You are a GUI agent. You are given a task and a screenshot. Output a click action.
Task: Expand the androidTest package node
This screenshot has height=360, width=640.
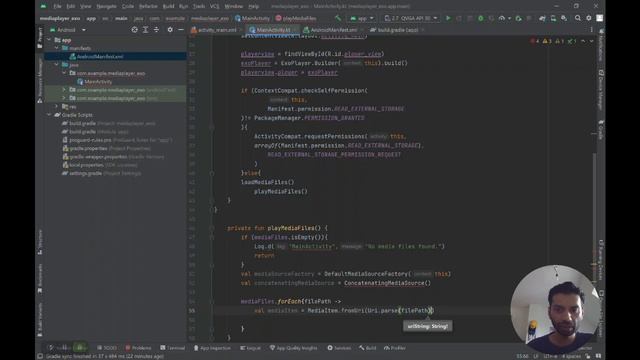pos(64,90)
